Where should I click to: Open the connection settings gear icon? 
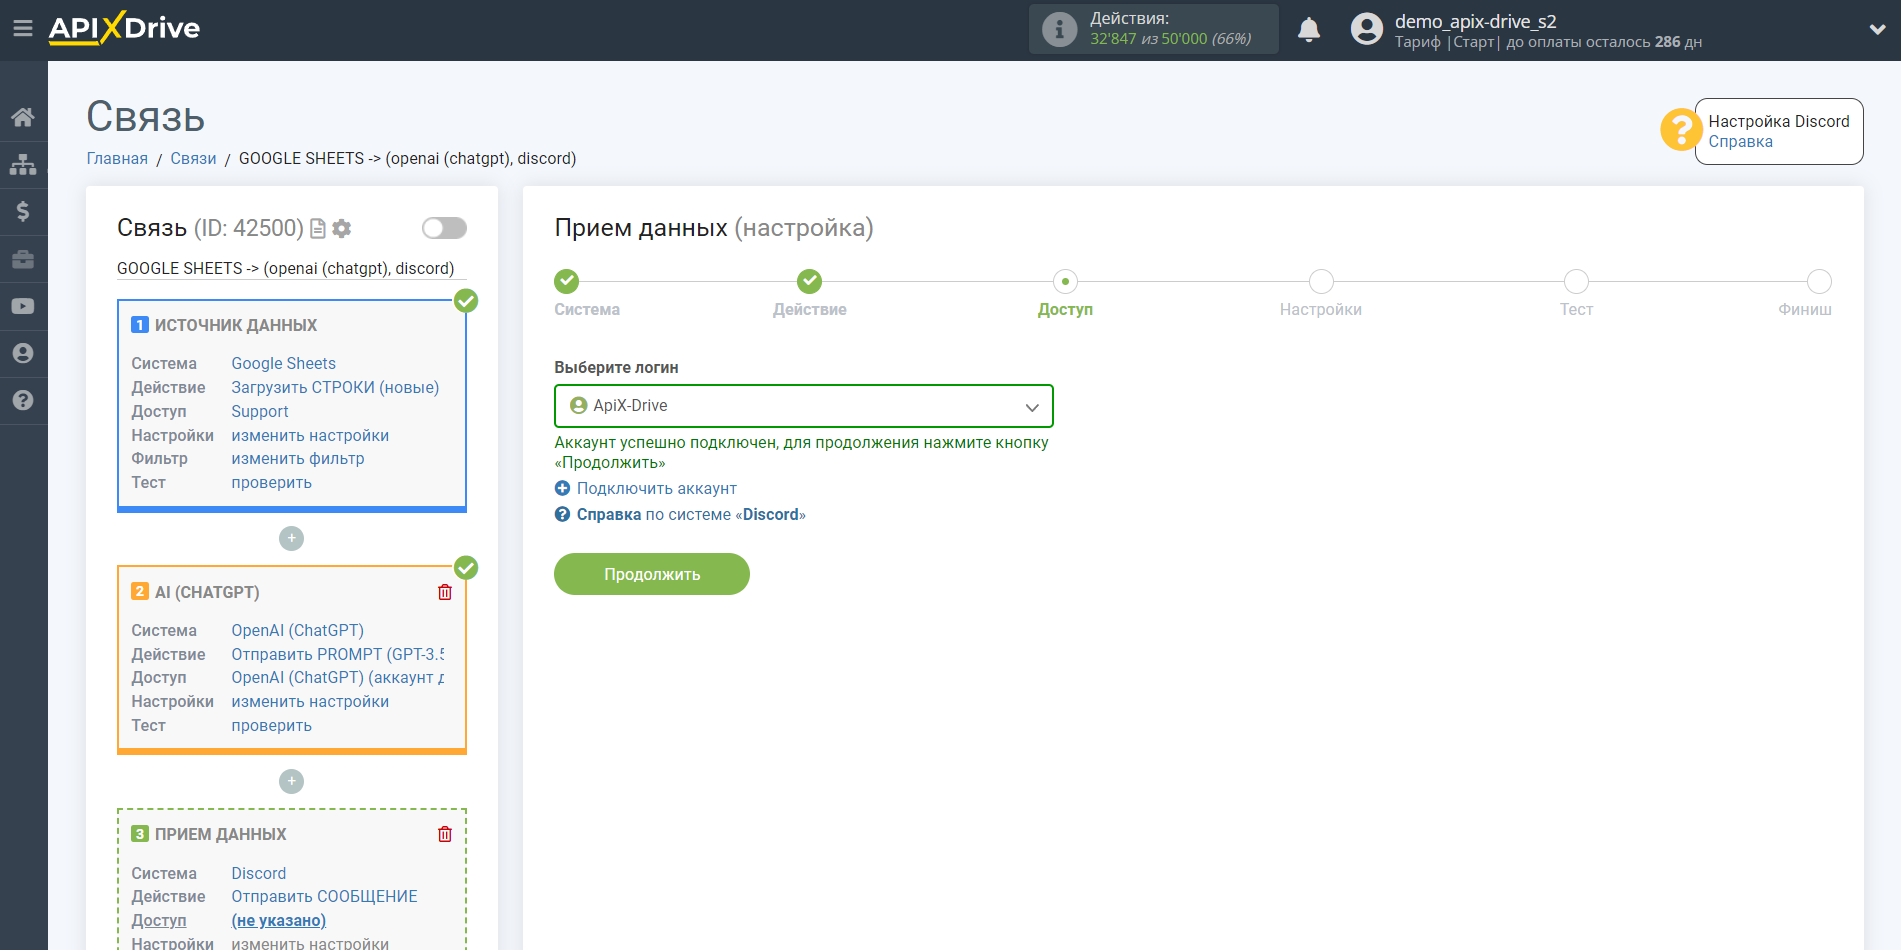pyautogui.click(x=342, y=229)
